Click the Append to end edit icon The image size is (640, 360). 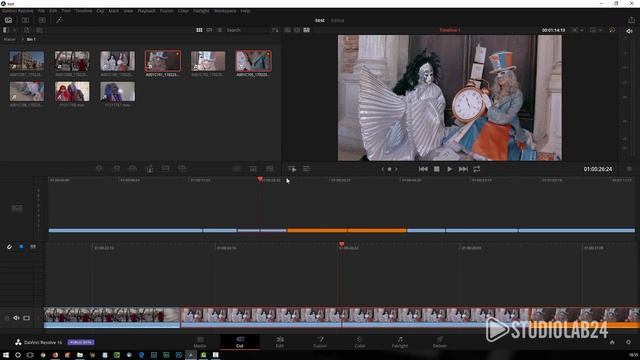pyautogui.click(x=116, y=169)
